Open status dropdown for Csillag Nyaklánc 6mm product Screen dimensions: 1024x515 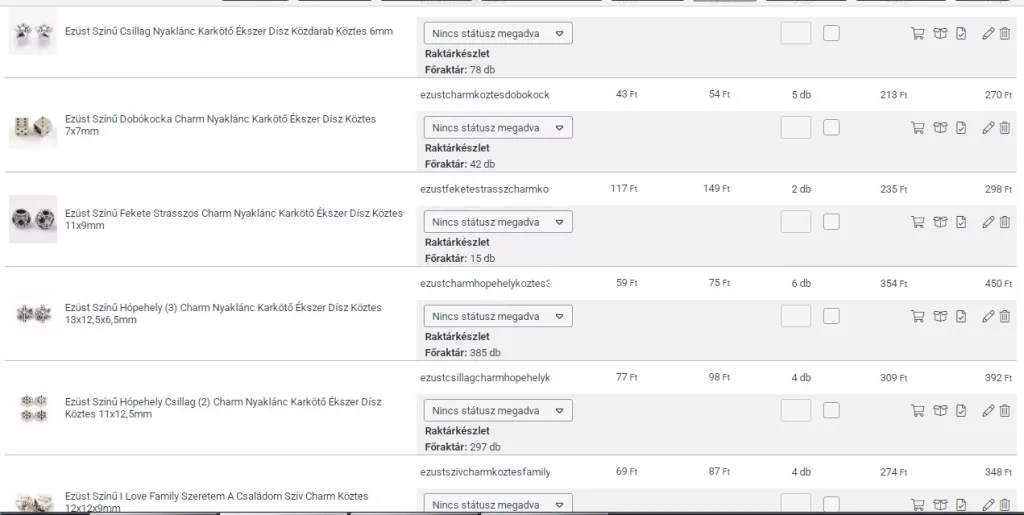498,33
